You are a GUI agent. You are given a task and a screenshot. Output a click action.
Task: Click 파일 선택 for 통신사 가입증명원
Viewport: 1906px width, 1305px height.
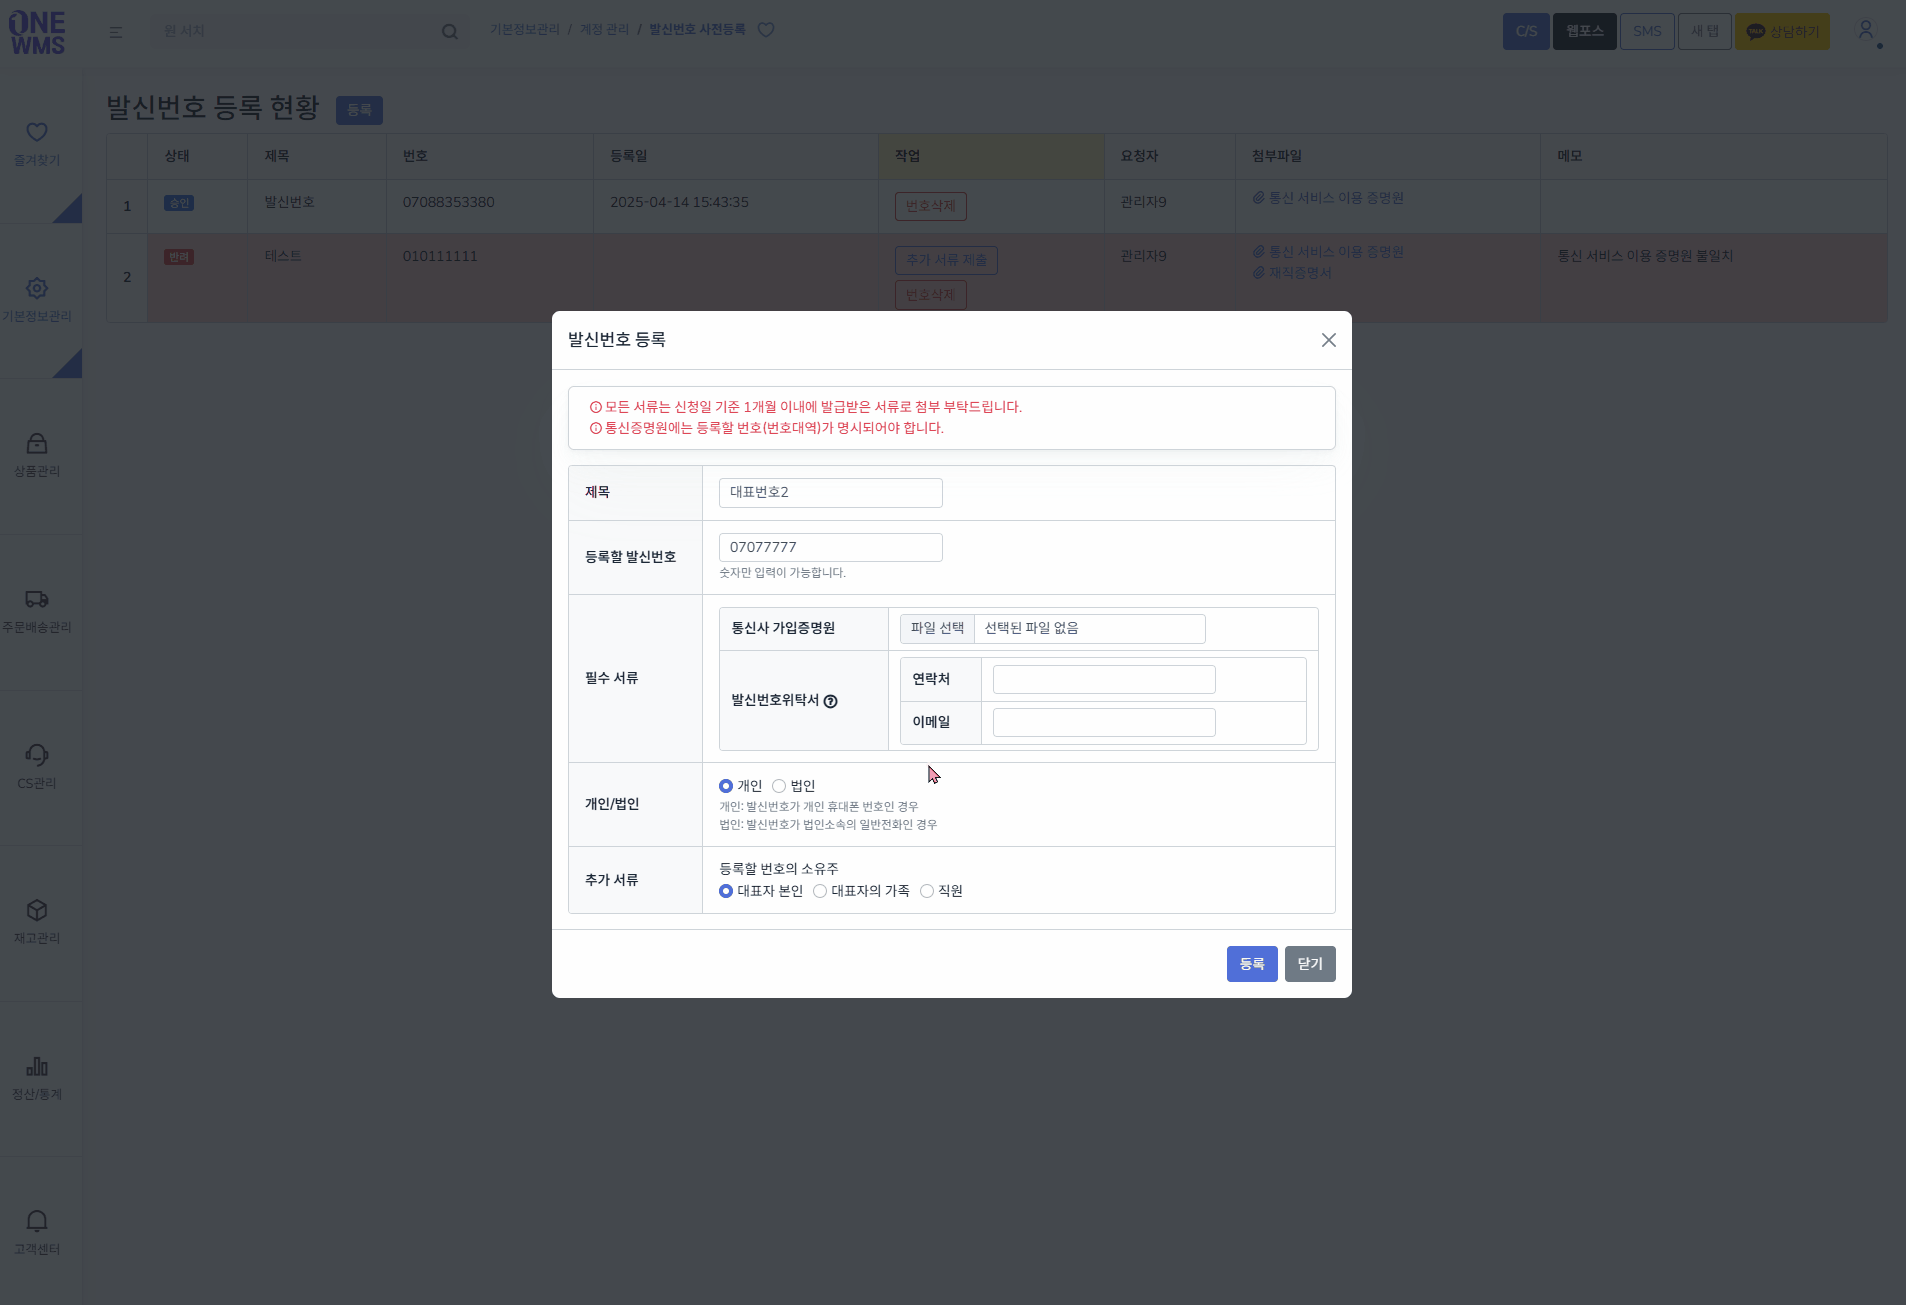[937, 628]
